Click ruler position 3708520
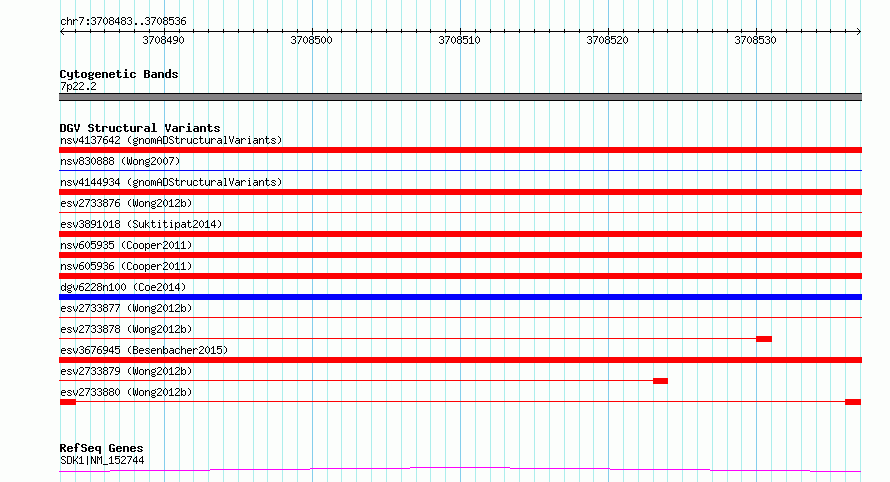 click(x=607, y=40)
